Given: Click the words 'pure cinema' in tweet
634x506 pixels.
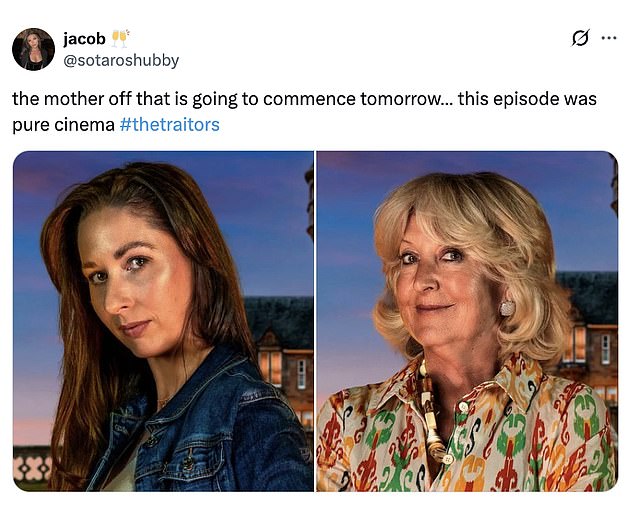Looking at the screenshot, I should (63, 125).
